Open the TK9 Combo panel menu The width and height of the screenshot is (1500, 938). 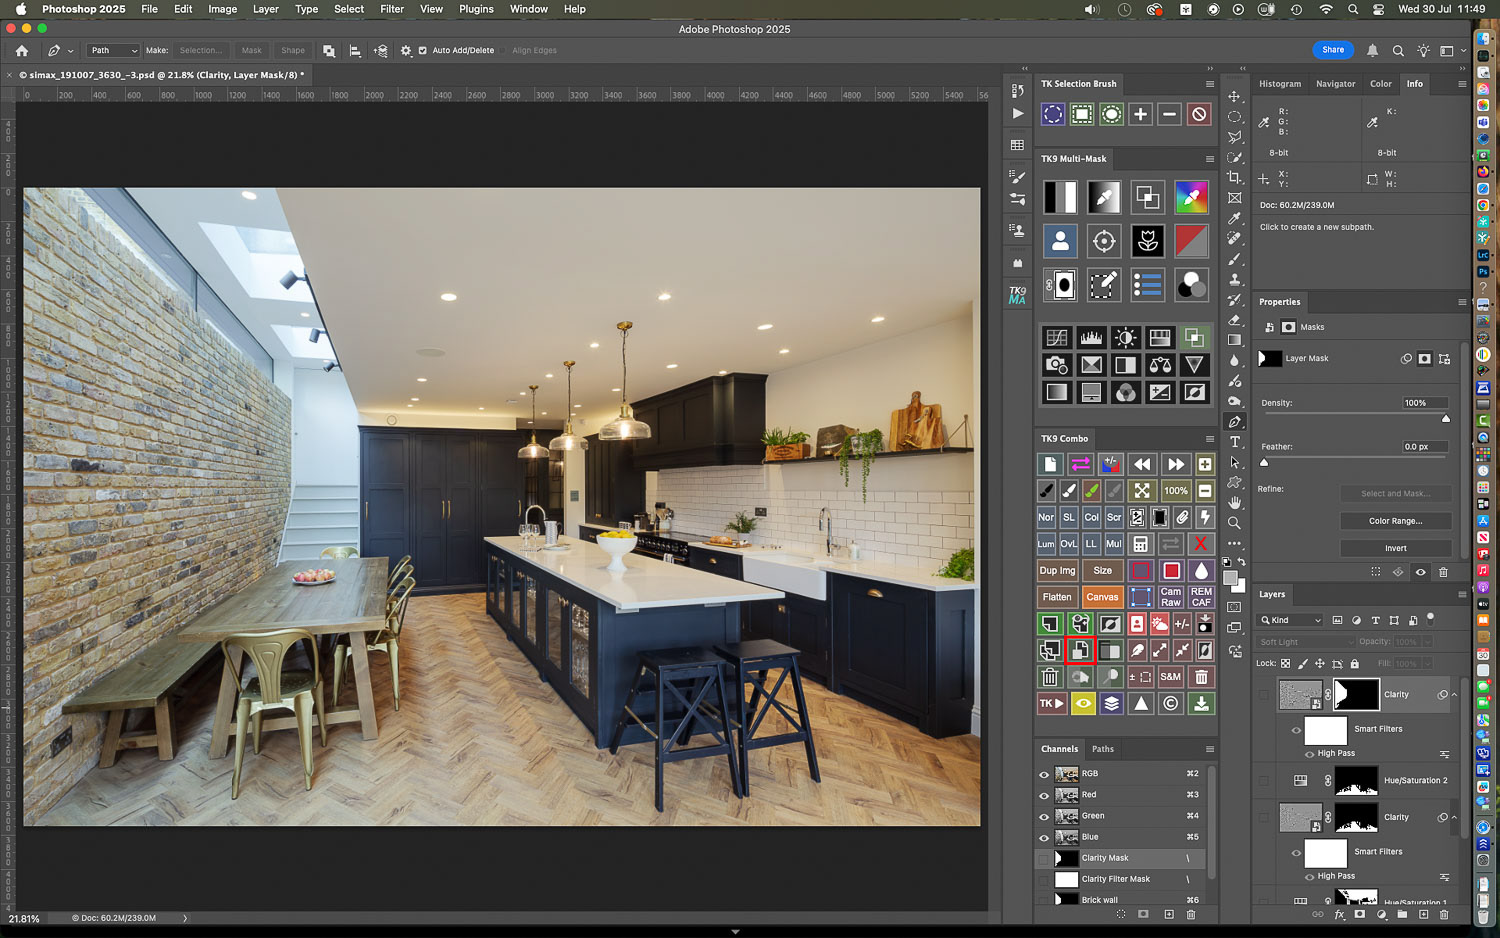1209,439
